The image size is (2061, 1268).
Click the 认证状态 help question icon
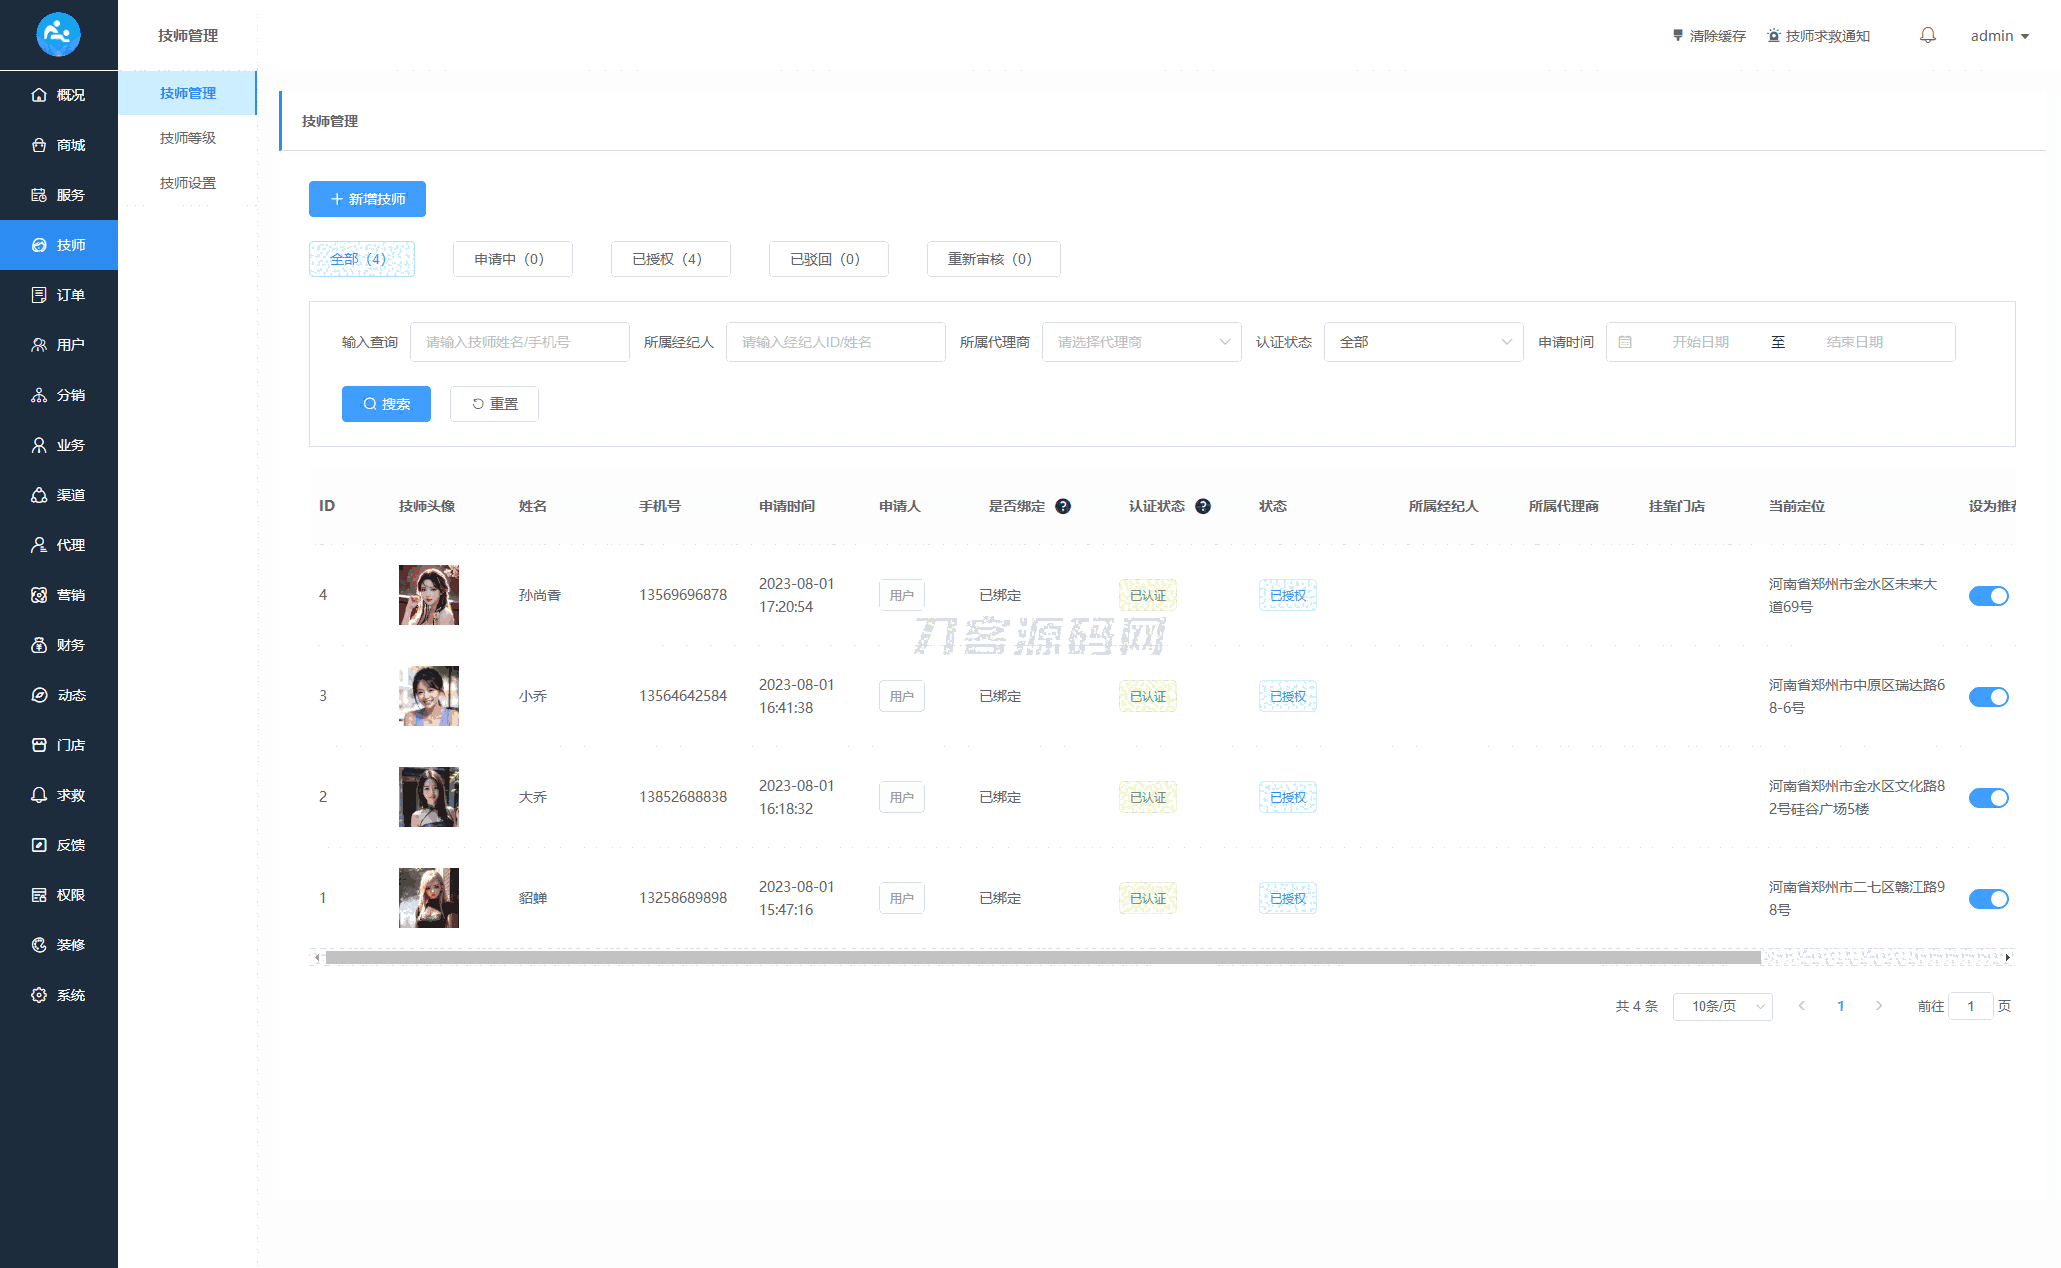click(1203, 506)
